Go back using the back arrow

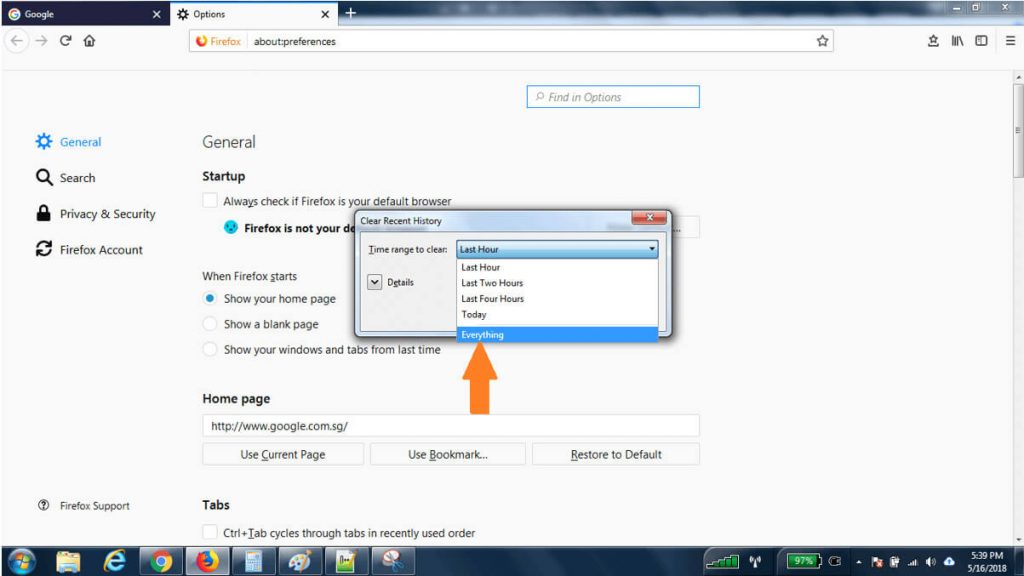click(x=17, y=40)
